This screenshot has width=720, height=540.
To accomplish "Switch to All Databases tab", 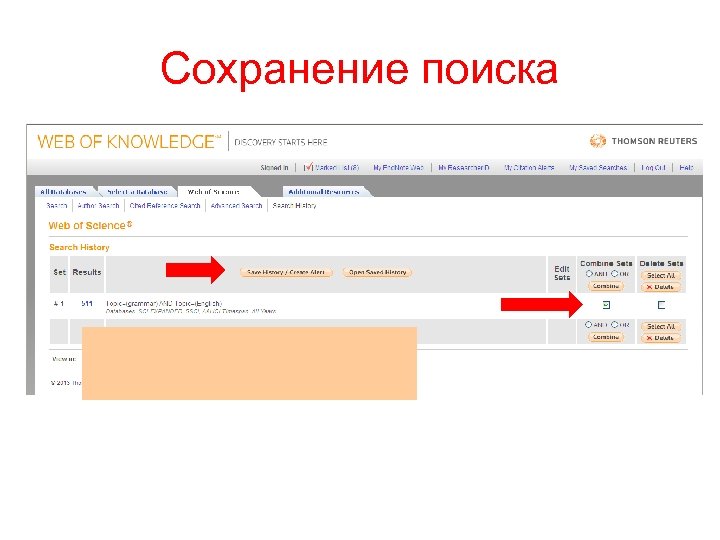I will coord(63,192).
